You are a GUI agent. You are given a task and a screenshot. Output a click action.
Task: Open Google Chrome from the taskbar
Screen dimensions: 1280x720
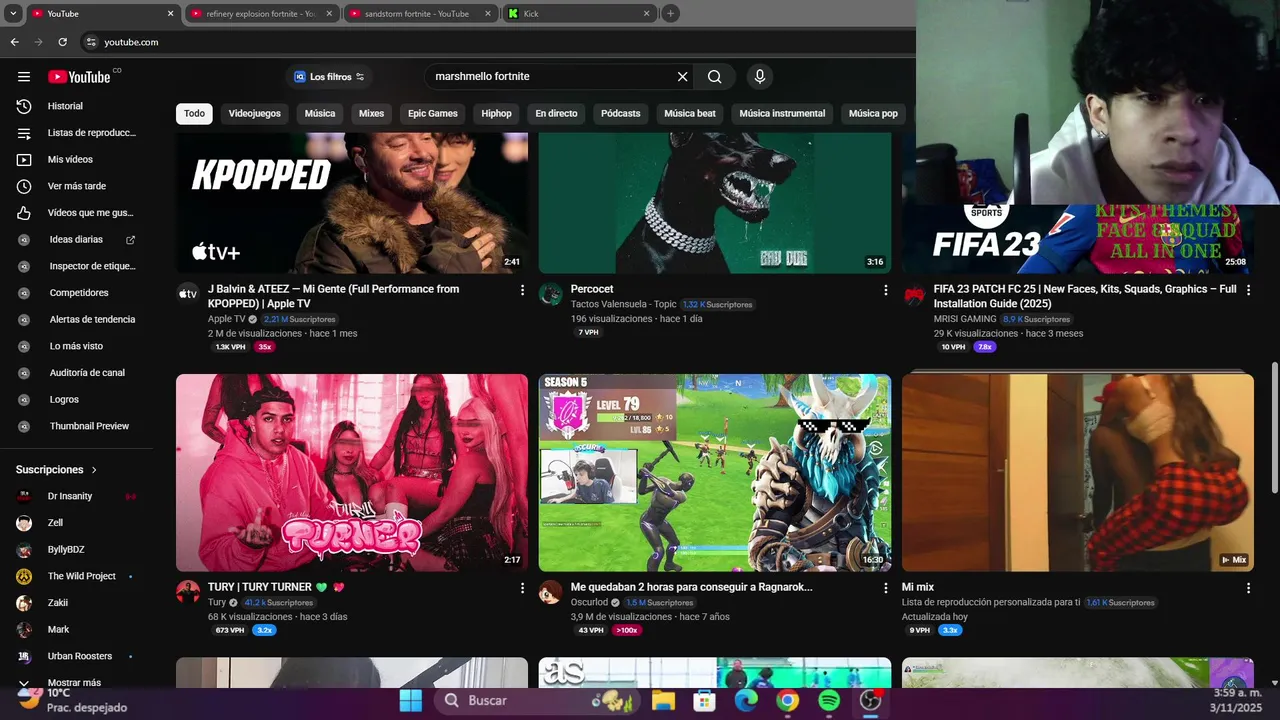point(788,701)
